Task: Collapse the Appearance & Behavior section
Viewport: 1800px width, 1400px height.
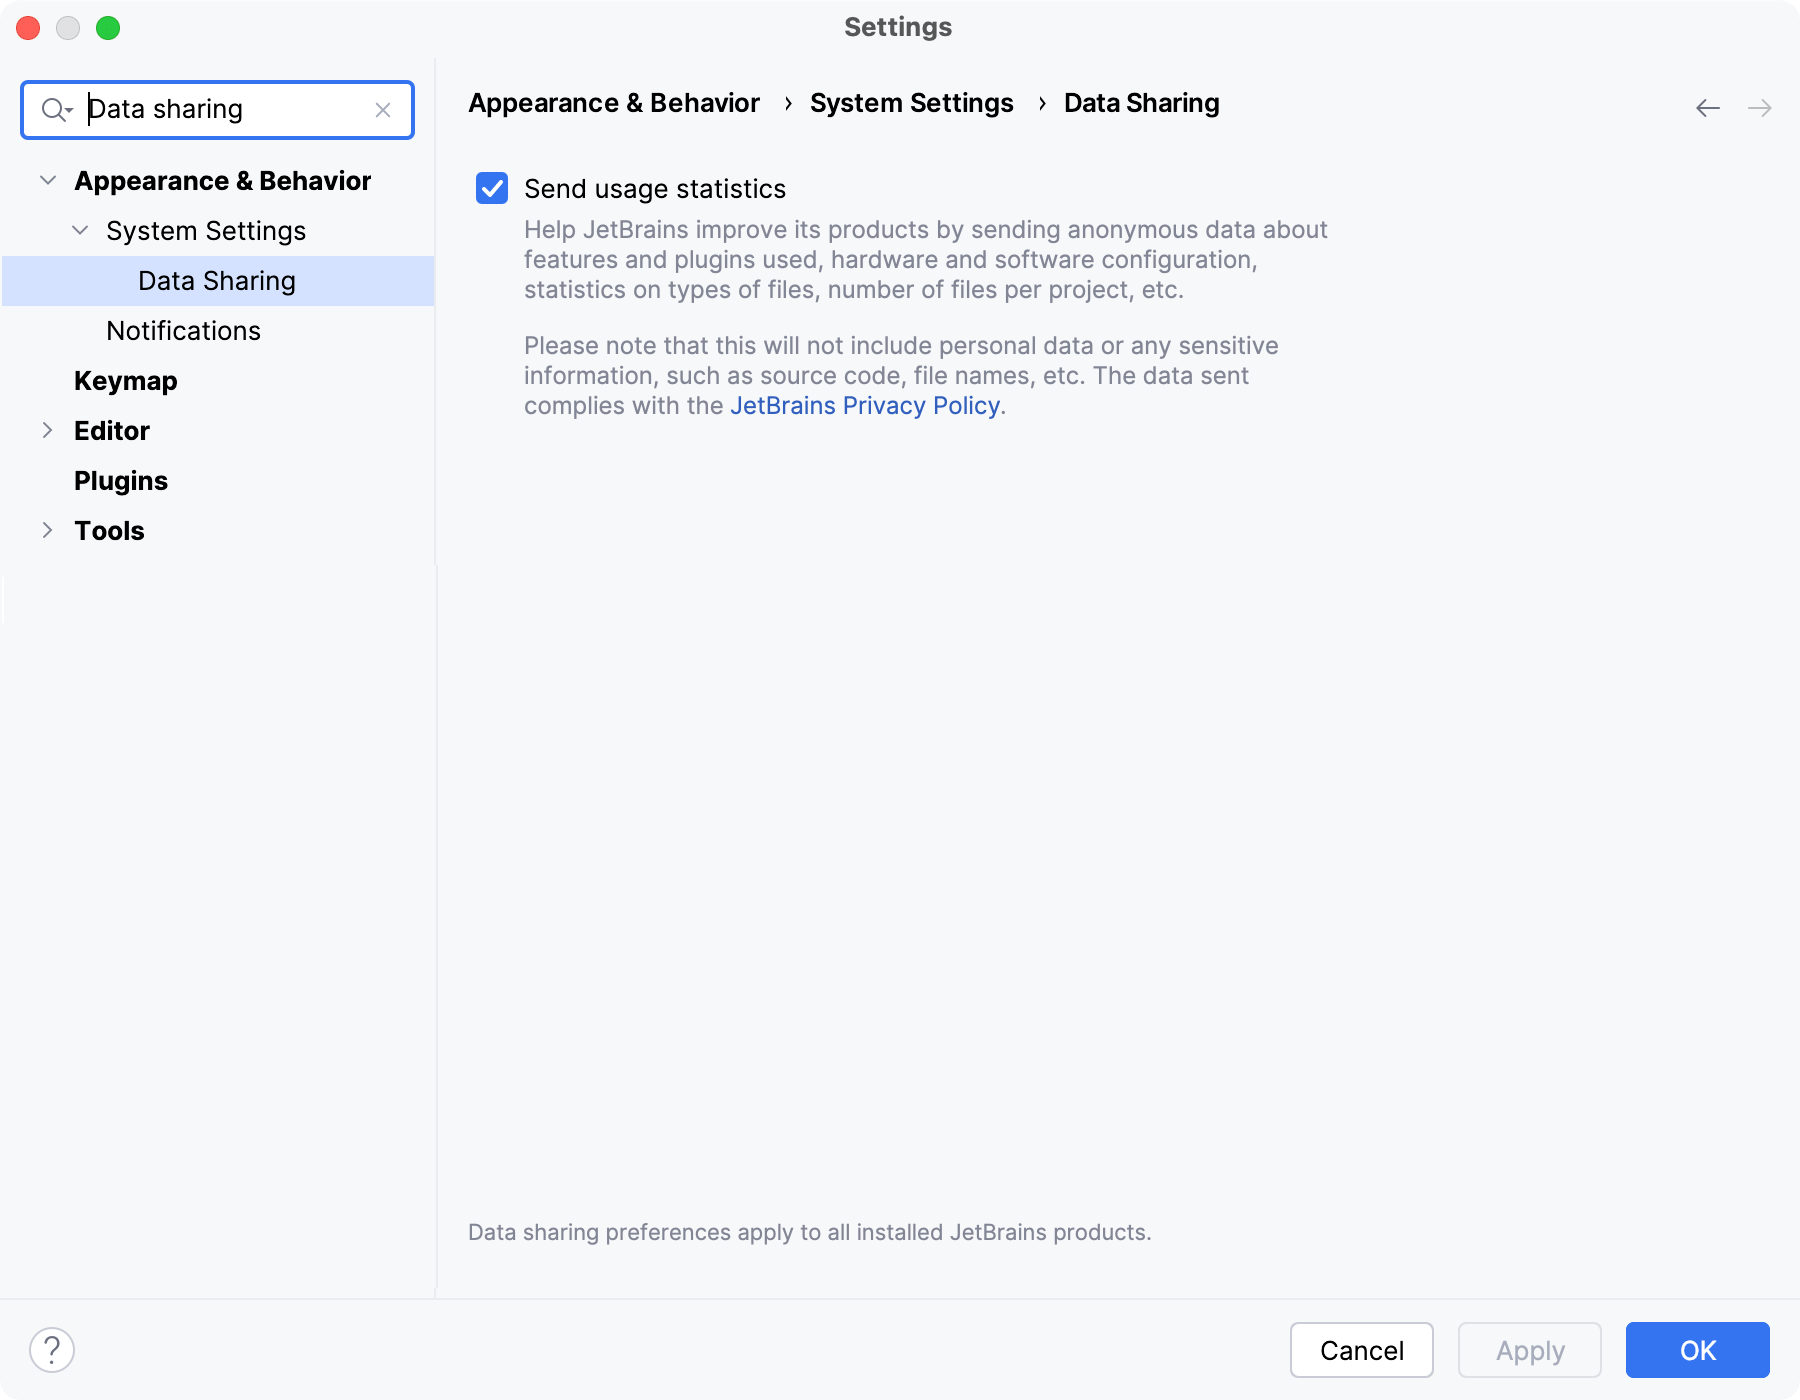Action: pos(46,180)
